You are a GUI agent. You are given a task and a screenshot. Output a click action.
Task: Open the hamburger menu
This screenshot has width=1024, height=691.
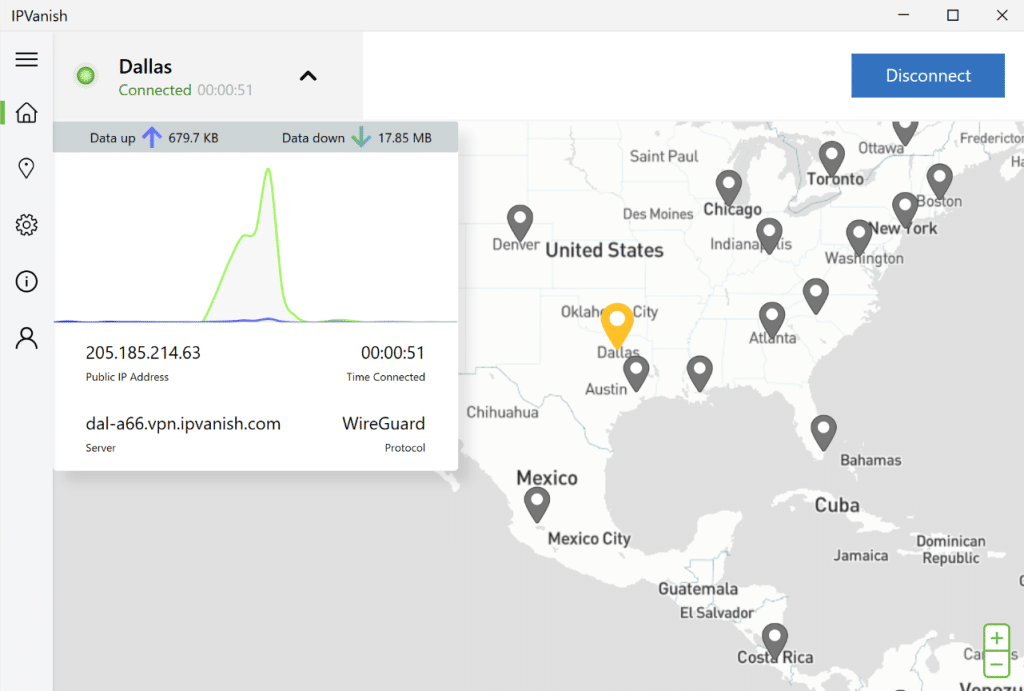26,59
